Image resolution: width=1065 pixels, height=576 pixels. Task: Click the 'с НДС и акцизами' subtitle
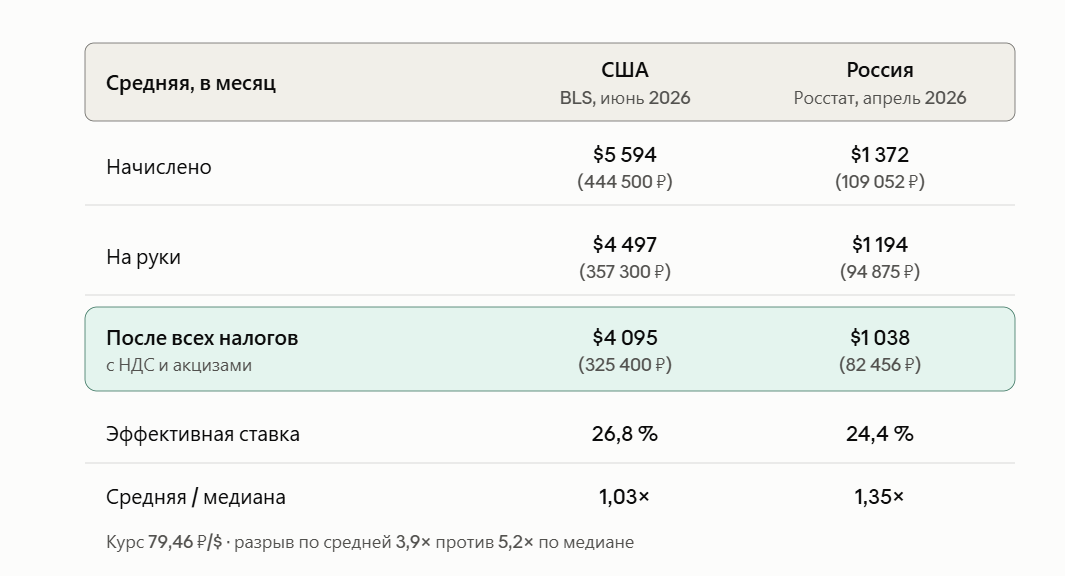click(x=179, y=365)
